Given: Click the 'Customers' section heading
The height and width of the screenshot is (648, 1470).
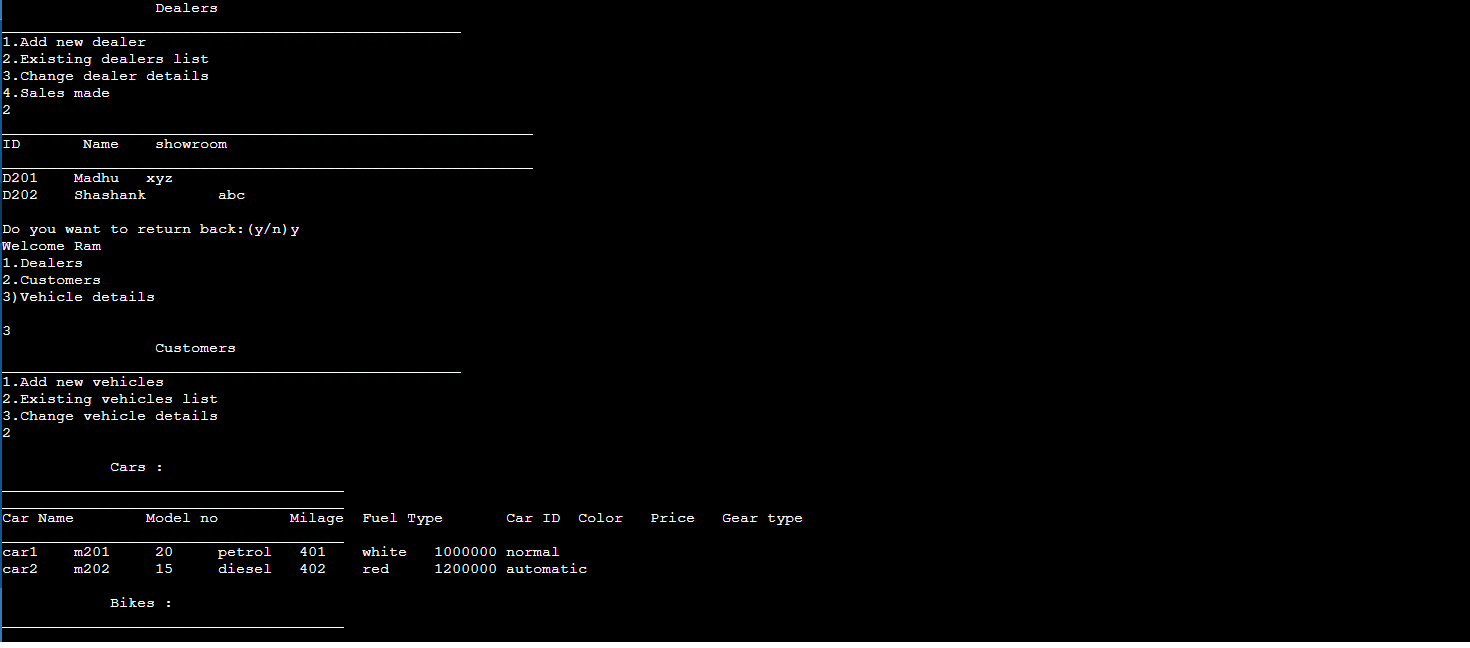Looking at the screenshot, I should [195, 348].
